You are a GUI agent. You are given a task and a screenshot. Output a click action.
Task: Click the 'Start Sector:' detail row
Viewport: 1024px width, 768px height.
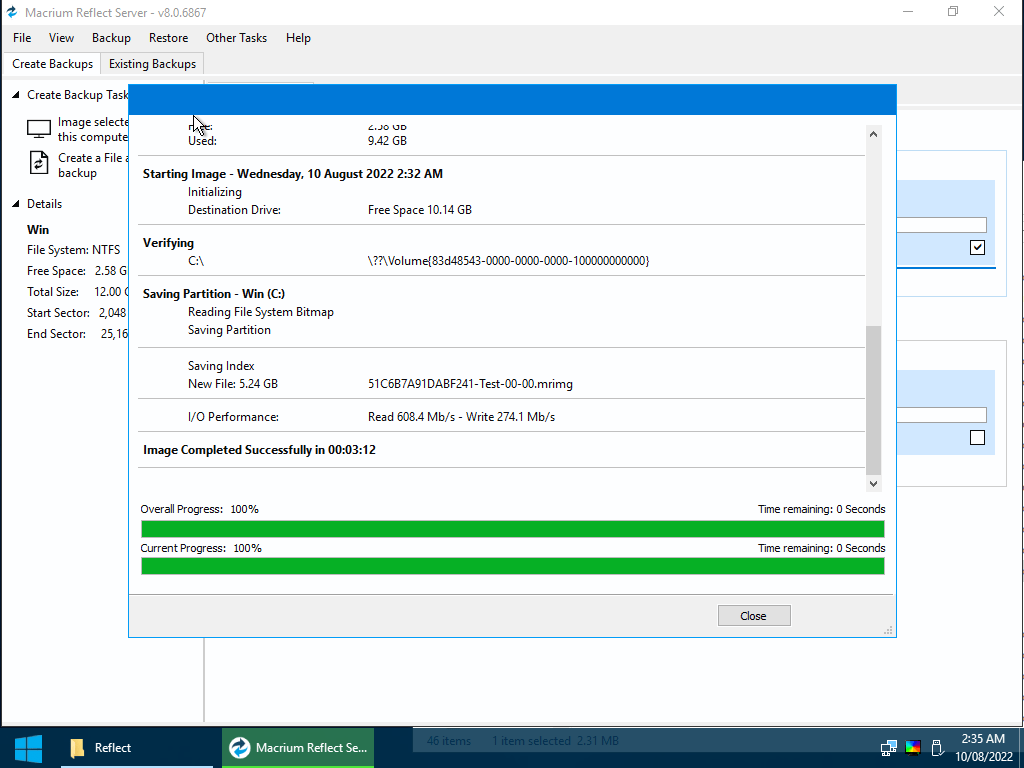(x=77, y=313)
